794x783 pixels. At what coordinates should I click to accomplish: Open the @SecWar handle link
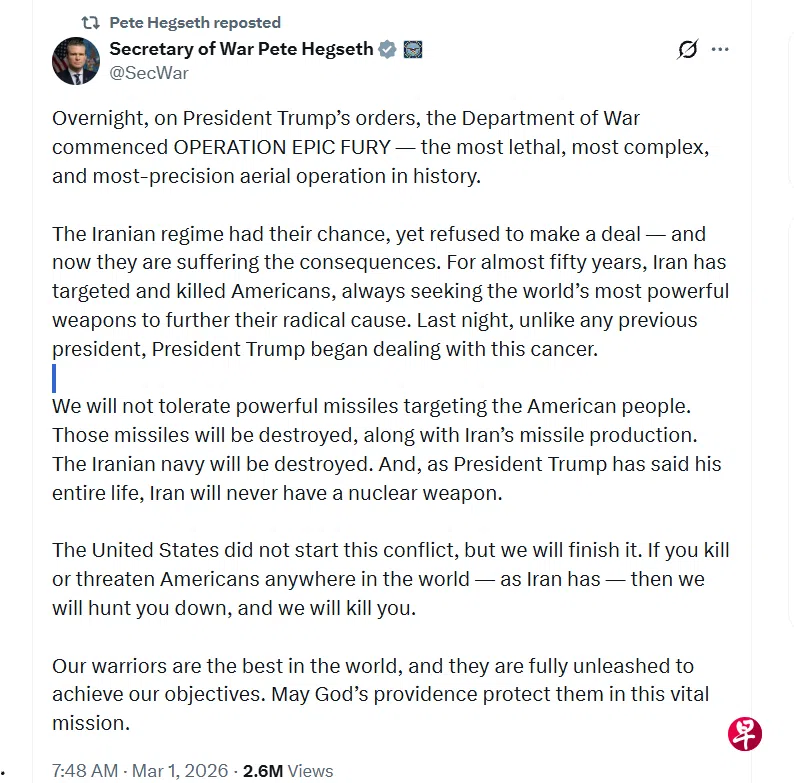(x=149, y=73)
